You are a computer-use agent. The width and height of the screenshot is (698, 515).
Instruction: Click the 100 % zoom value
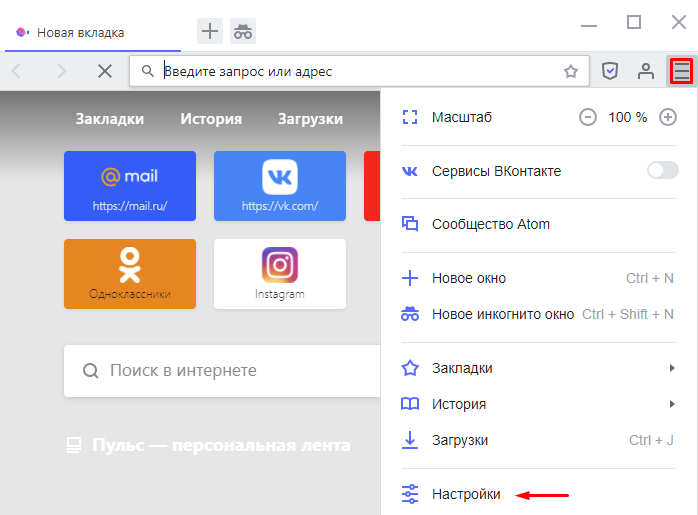click(628, 118)
